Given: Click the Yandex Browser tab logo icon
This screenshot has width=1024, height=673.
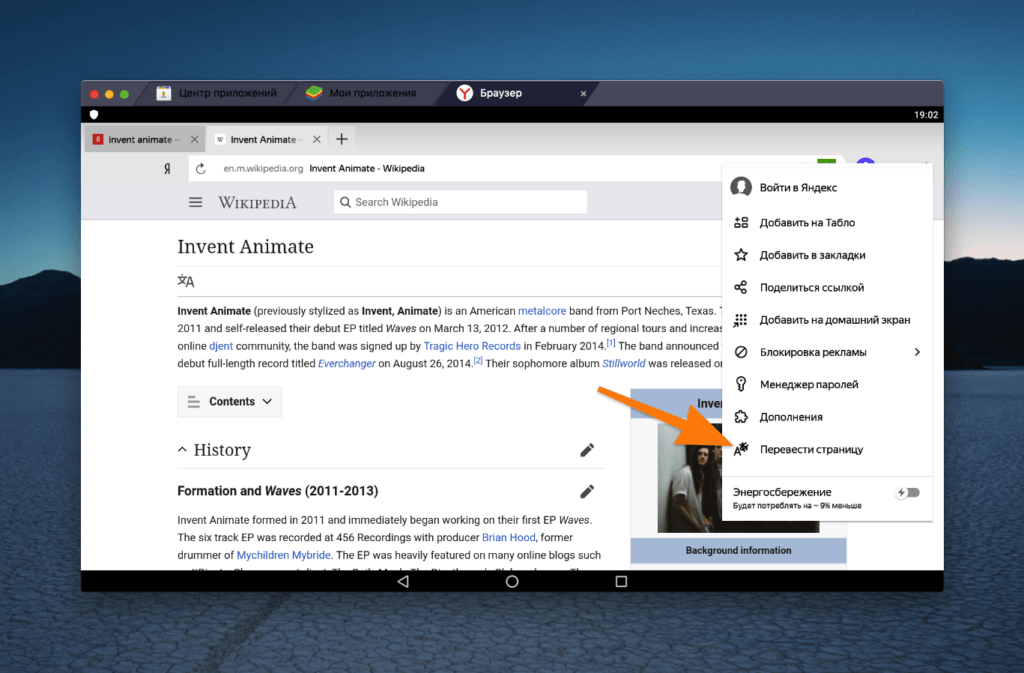Looking at the screenshot, I should point(464,93).
